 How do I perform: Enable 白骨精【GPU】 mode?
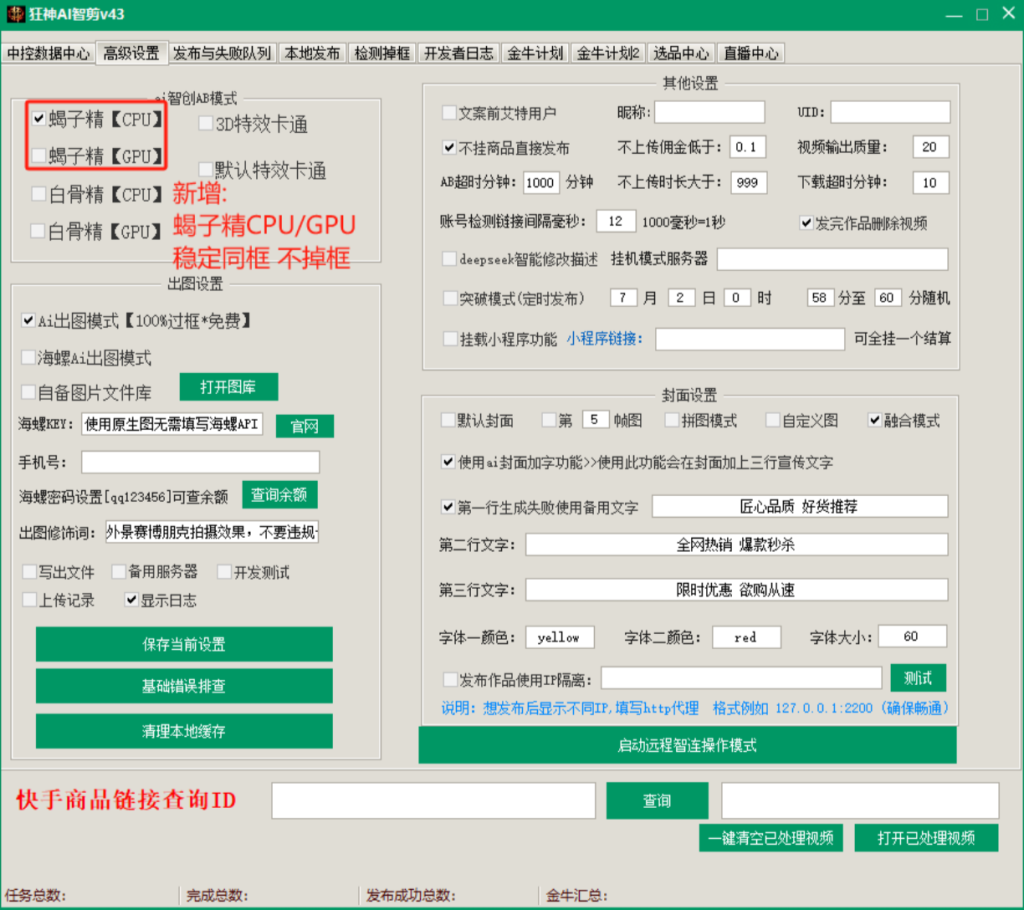click(39, 230)
